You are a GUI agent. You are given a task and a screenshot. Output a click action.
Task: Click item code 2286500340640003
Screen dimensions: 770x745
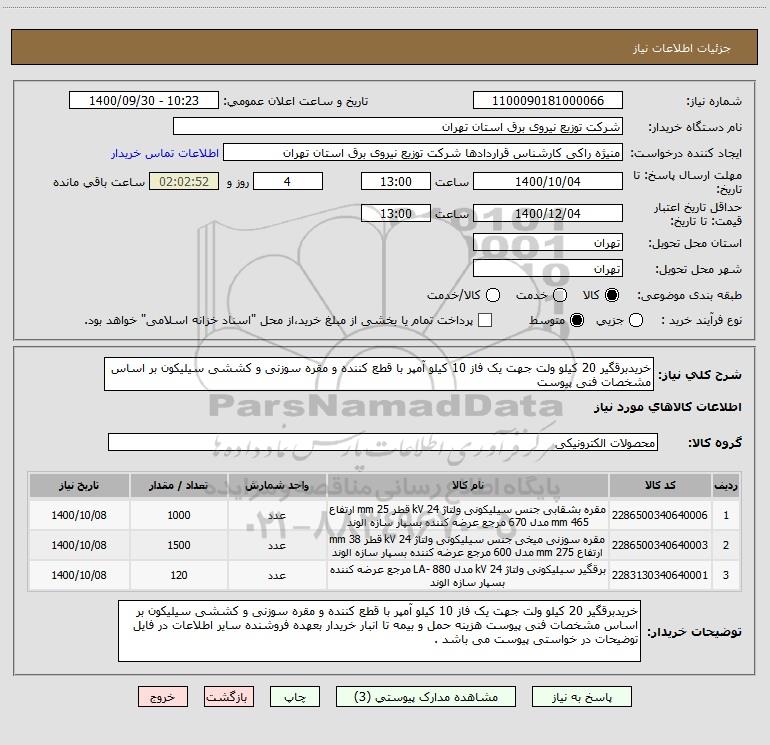[660, 545]
